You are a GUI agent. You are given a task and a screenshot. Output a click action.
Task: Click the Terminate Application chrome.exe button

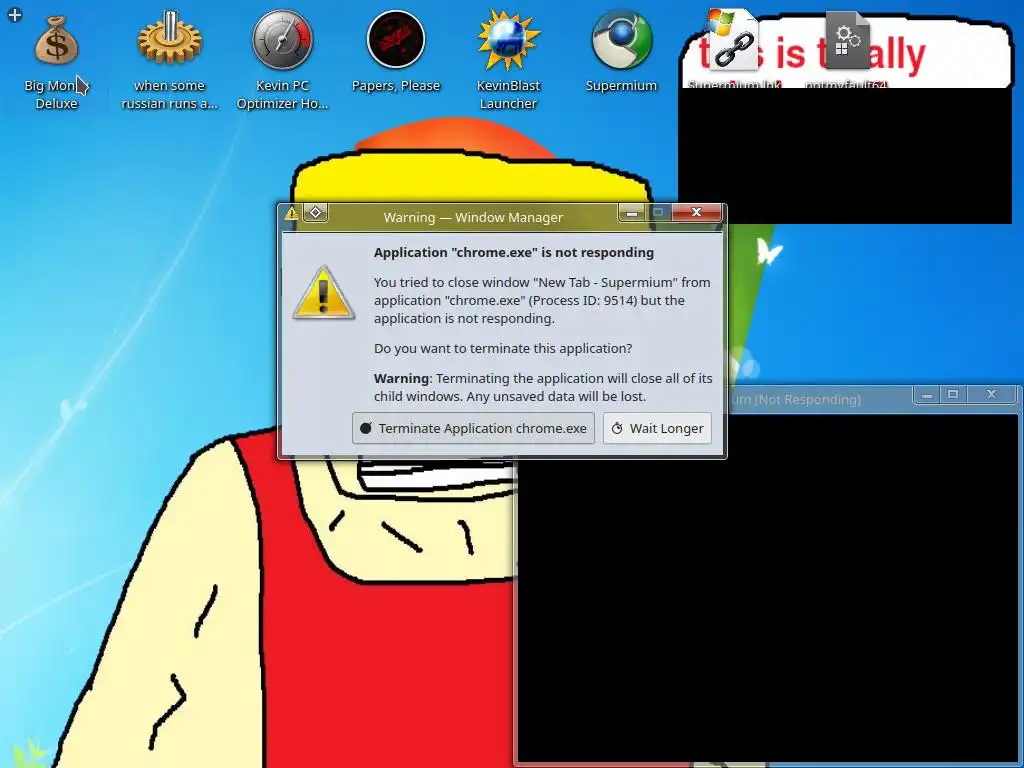tap(473, 428)
